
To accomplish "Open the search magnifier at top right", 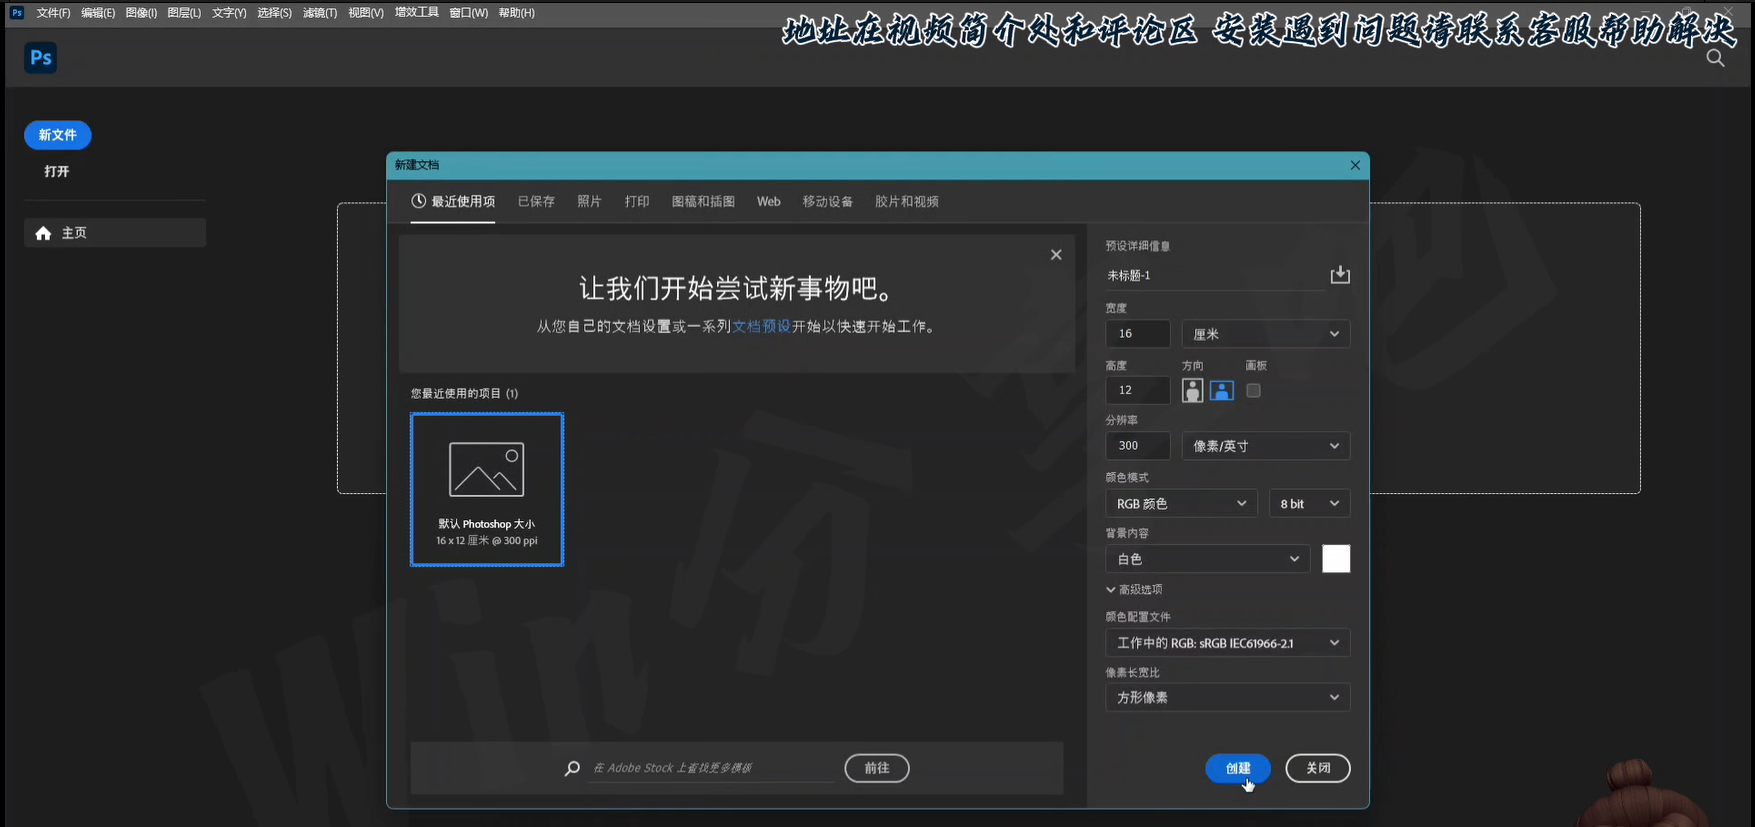I will point(1715,58).
